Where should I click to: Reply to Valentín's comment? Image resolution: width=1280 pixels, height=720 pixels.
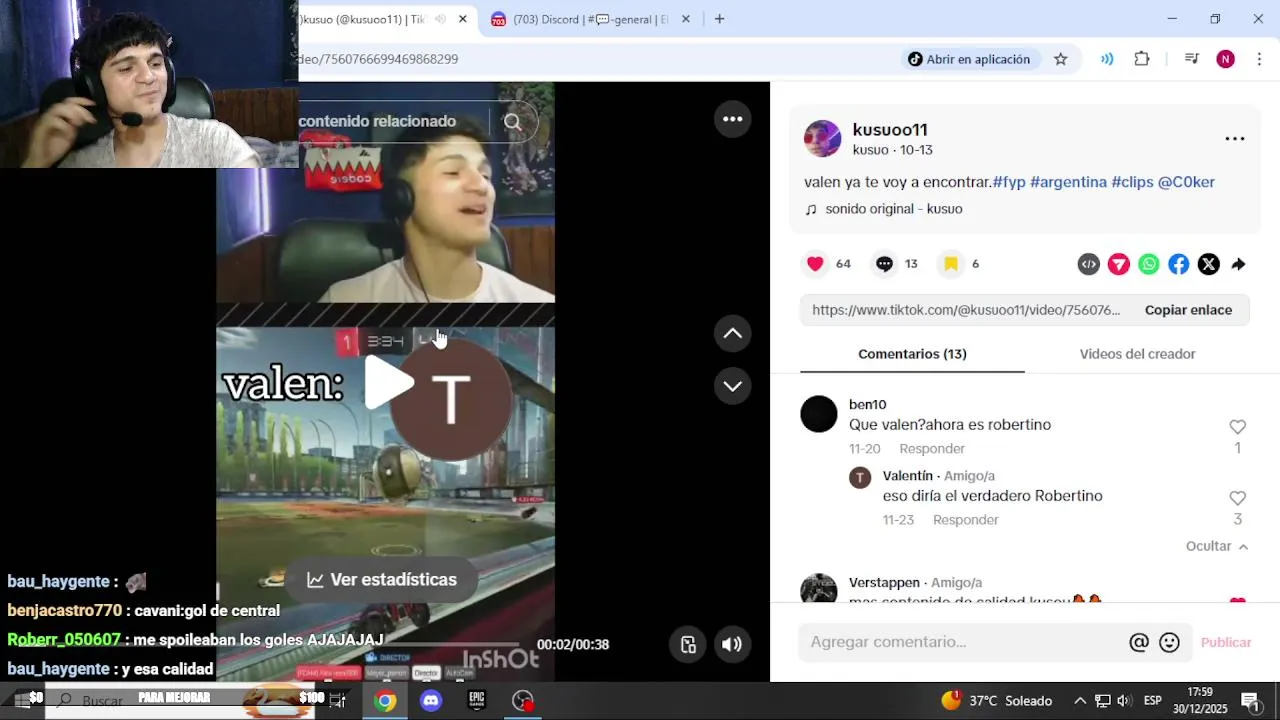point(966,520)
